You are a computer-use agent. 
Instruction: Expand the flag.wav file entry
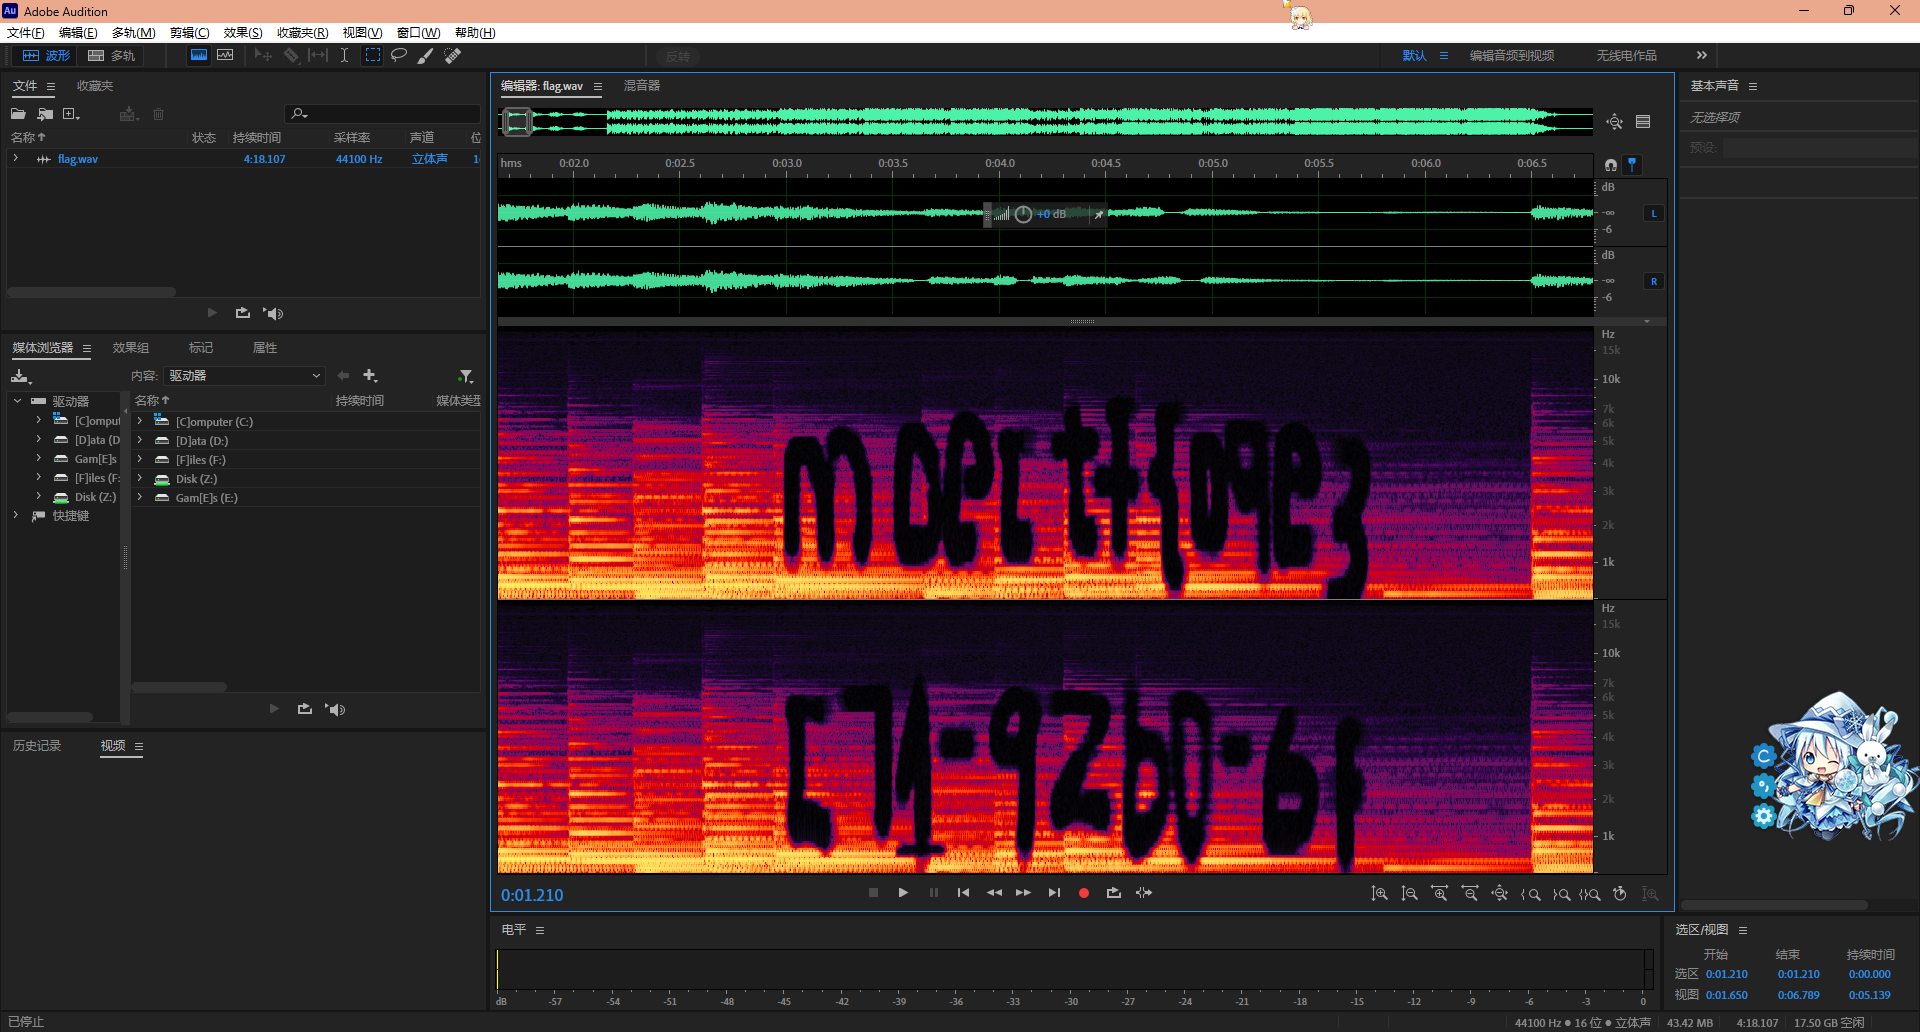[16, 159]
